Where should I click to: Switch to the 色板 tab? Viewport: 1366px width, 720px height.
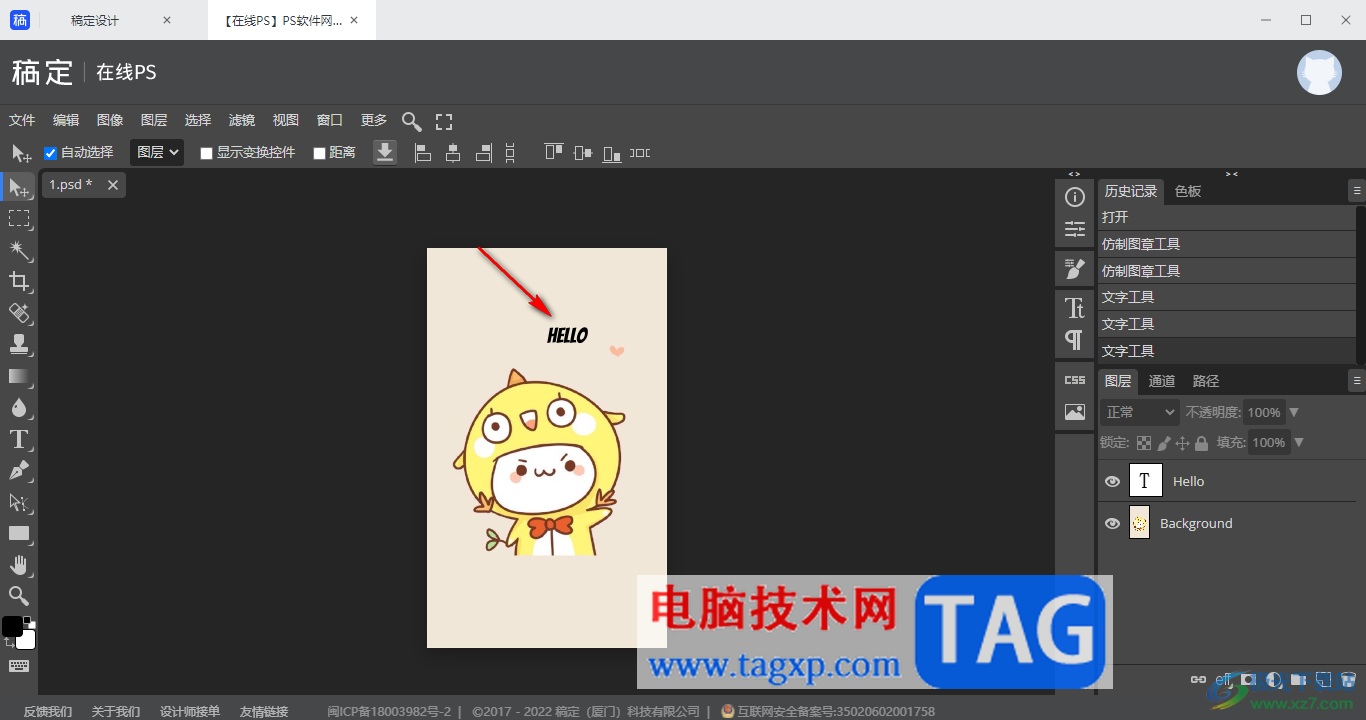point(1188,191)
